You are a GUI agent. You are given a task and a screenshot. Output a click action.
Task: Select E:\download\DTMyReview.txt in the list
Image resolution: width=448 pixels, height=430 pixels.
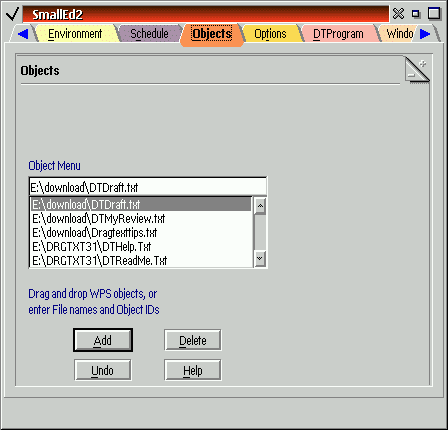click(141, 219)
